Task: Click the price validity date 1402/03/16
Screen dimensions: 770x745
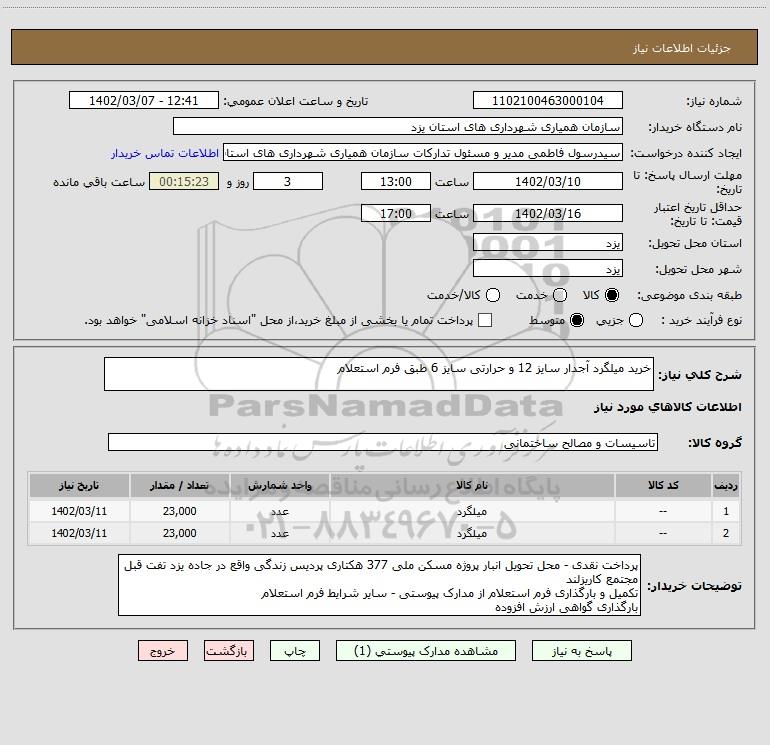Action: click(548, 213)
